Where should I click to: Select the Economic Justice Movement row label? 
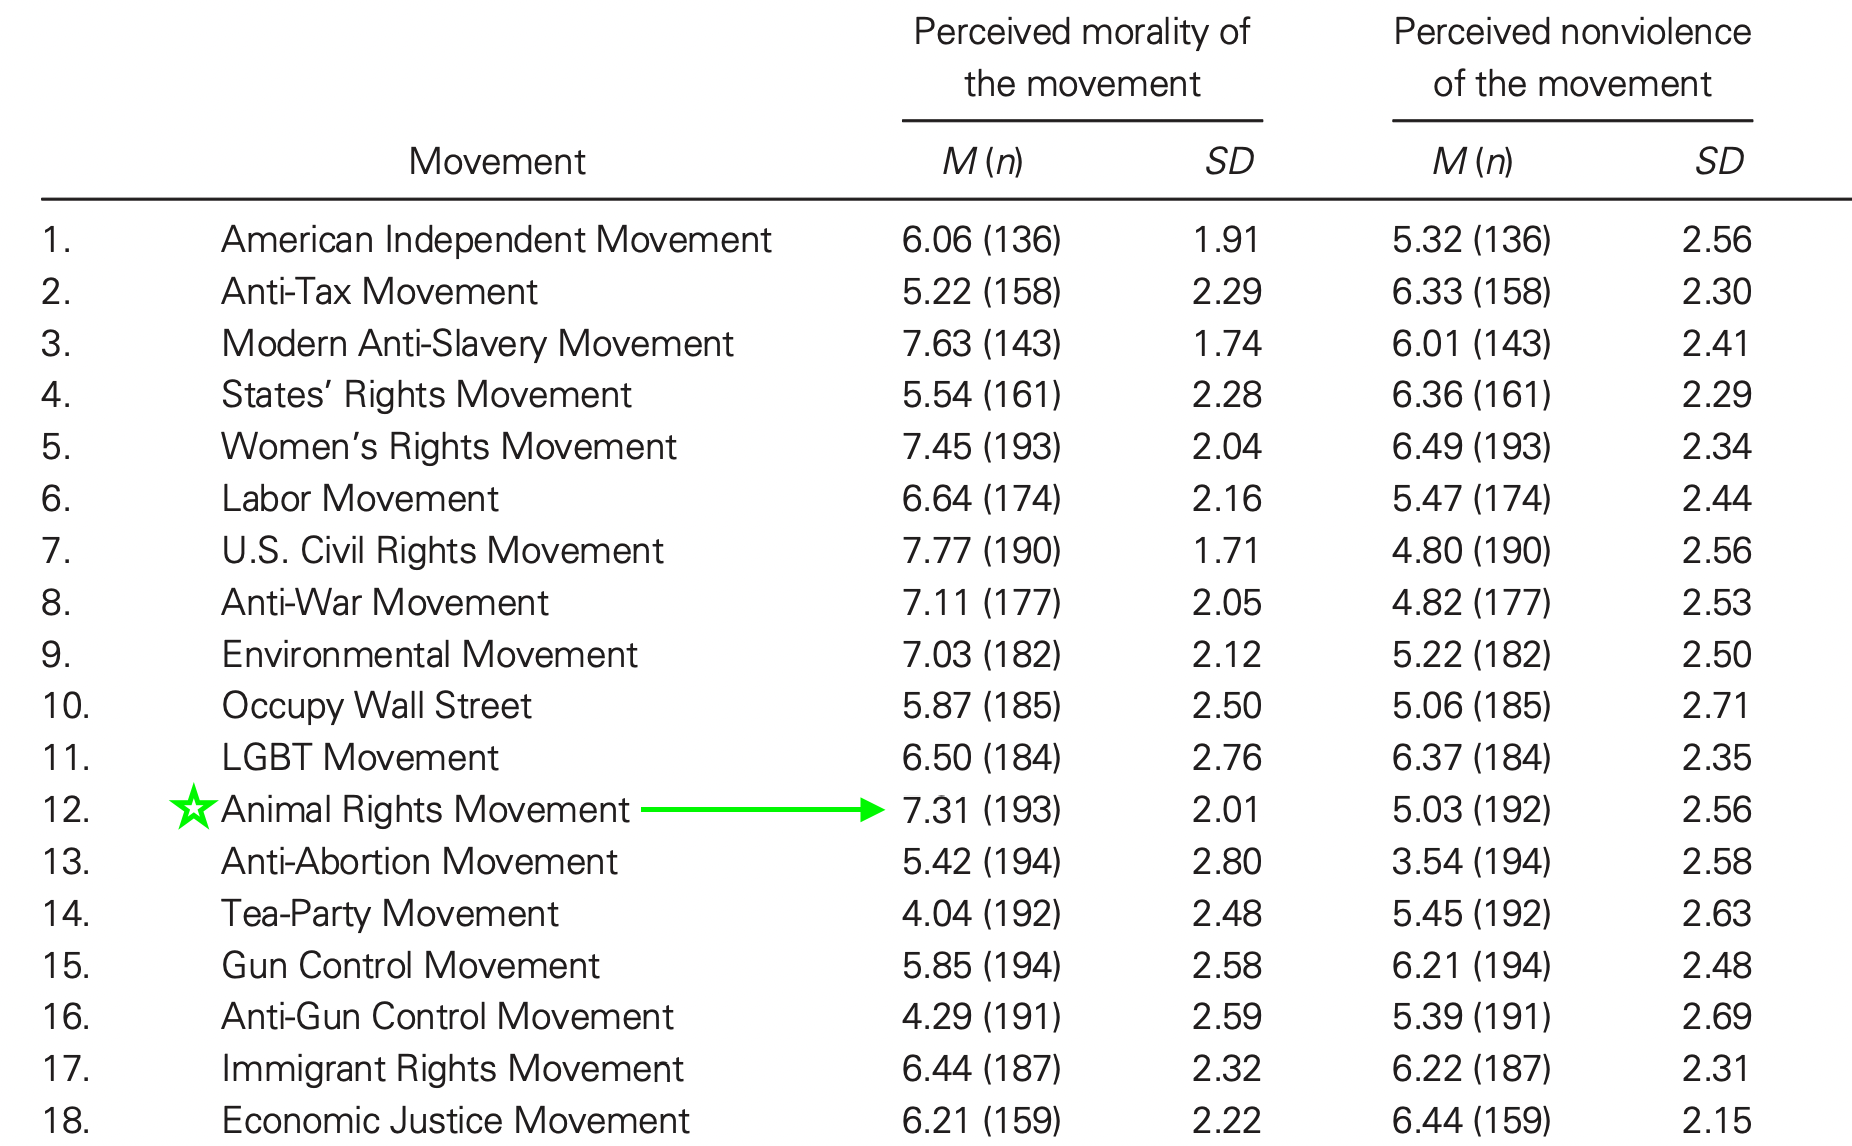click(x=455, y=1121)
